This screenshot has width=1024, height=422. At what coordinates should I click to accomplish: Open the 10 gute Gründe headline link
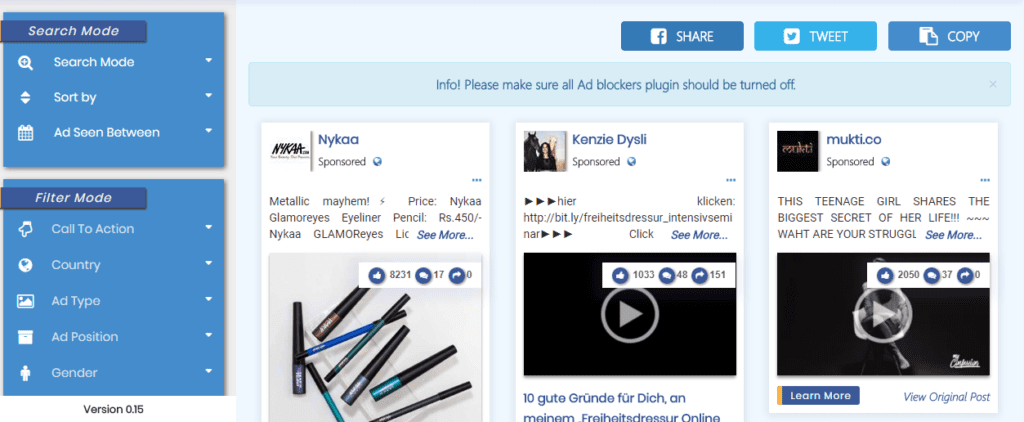[622, 408]
